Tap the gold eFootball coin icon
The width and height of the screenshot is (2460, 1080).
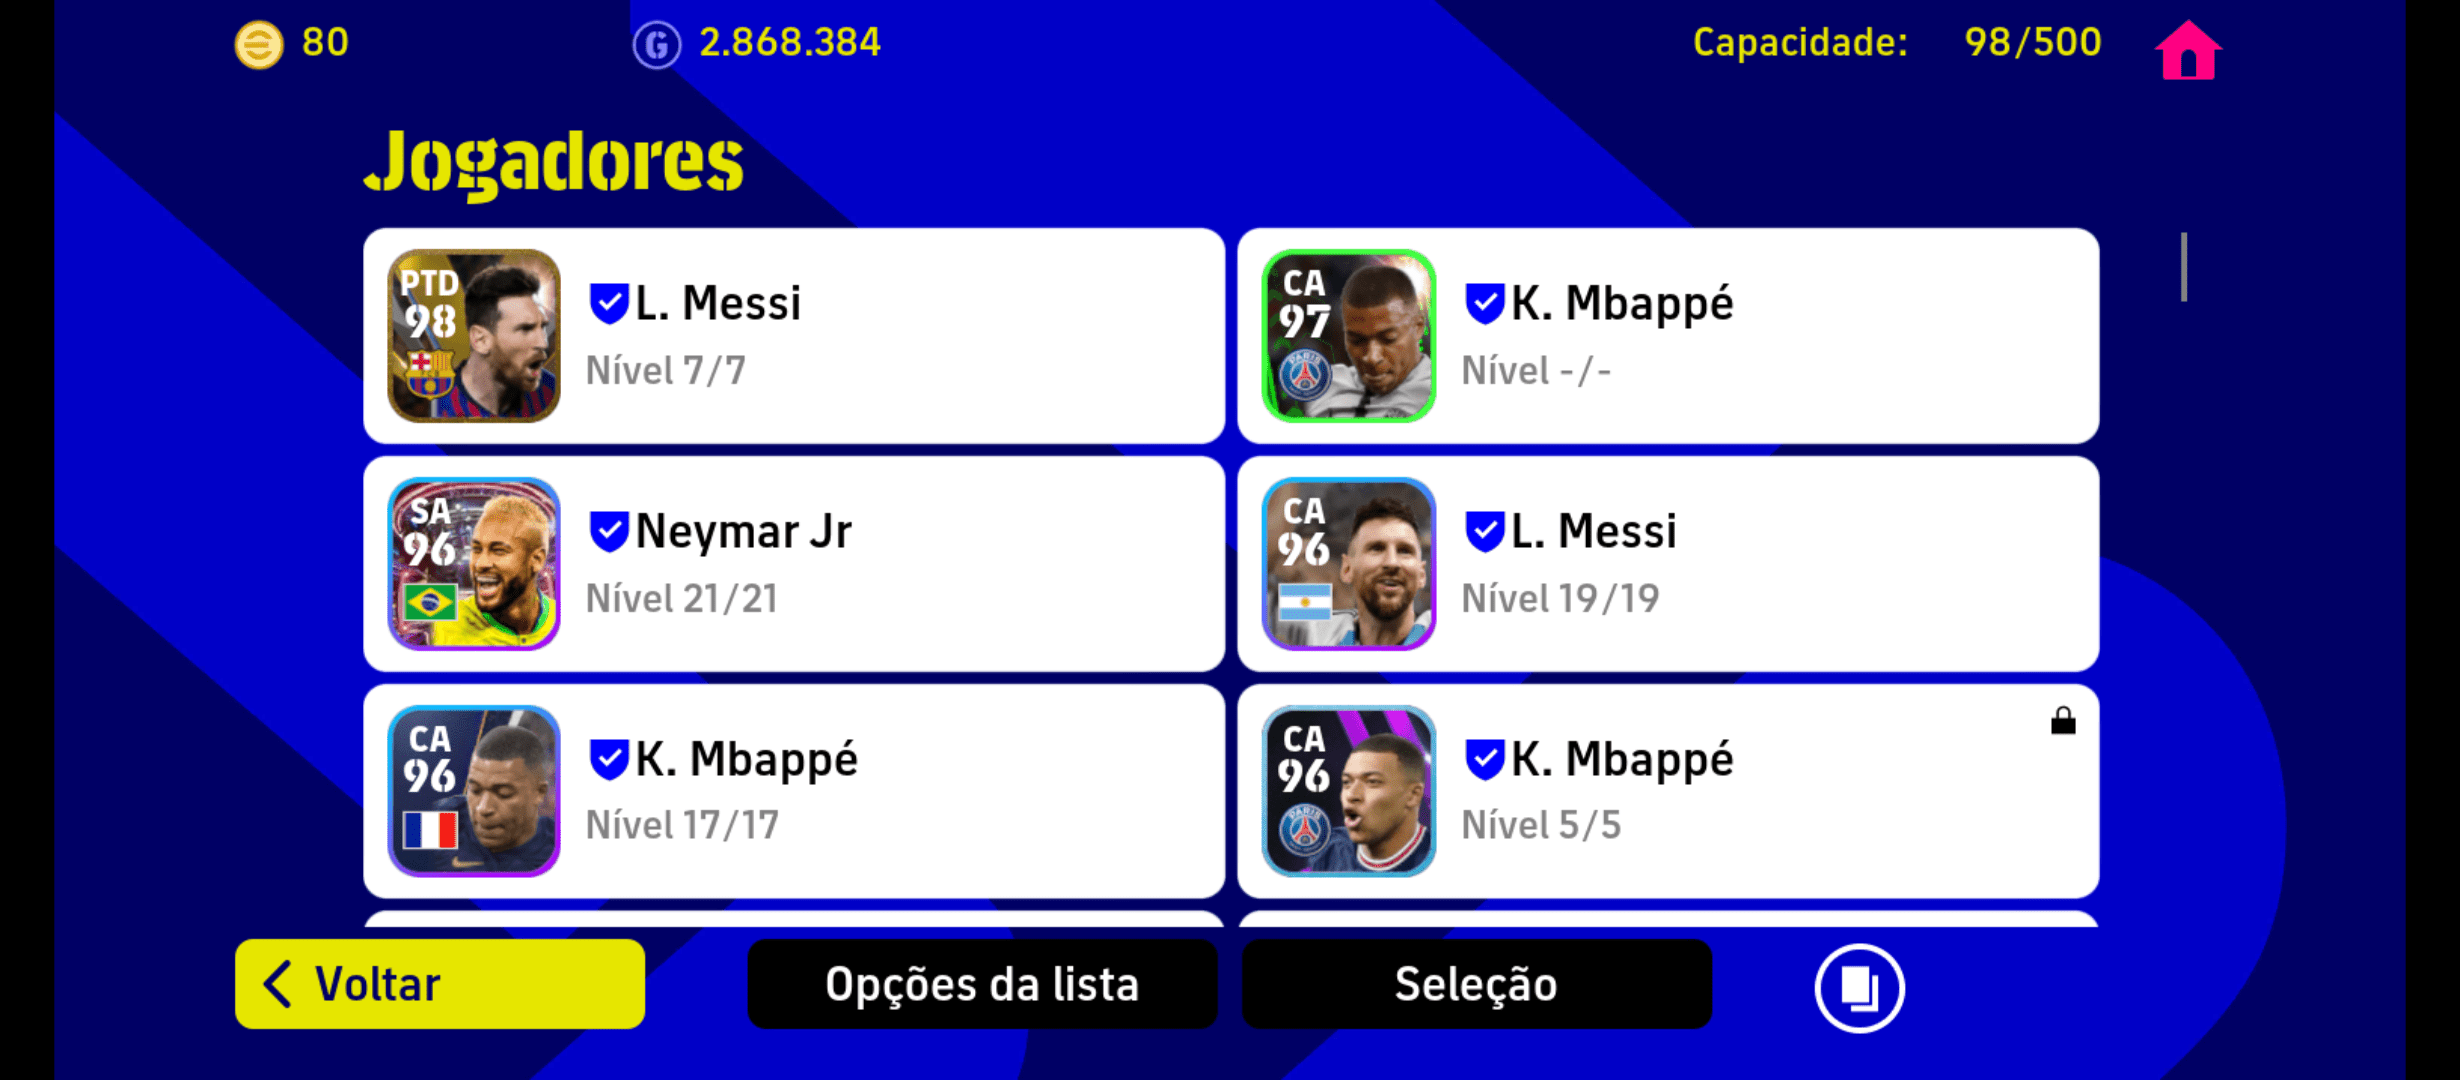(259, 45)
